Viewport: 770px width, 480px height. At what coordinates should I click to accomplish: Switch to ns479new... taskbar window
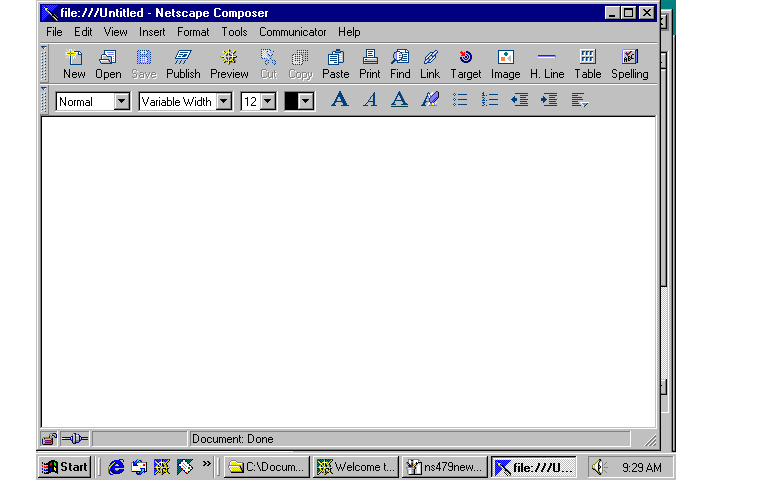click(445, 467)
